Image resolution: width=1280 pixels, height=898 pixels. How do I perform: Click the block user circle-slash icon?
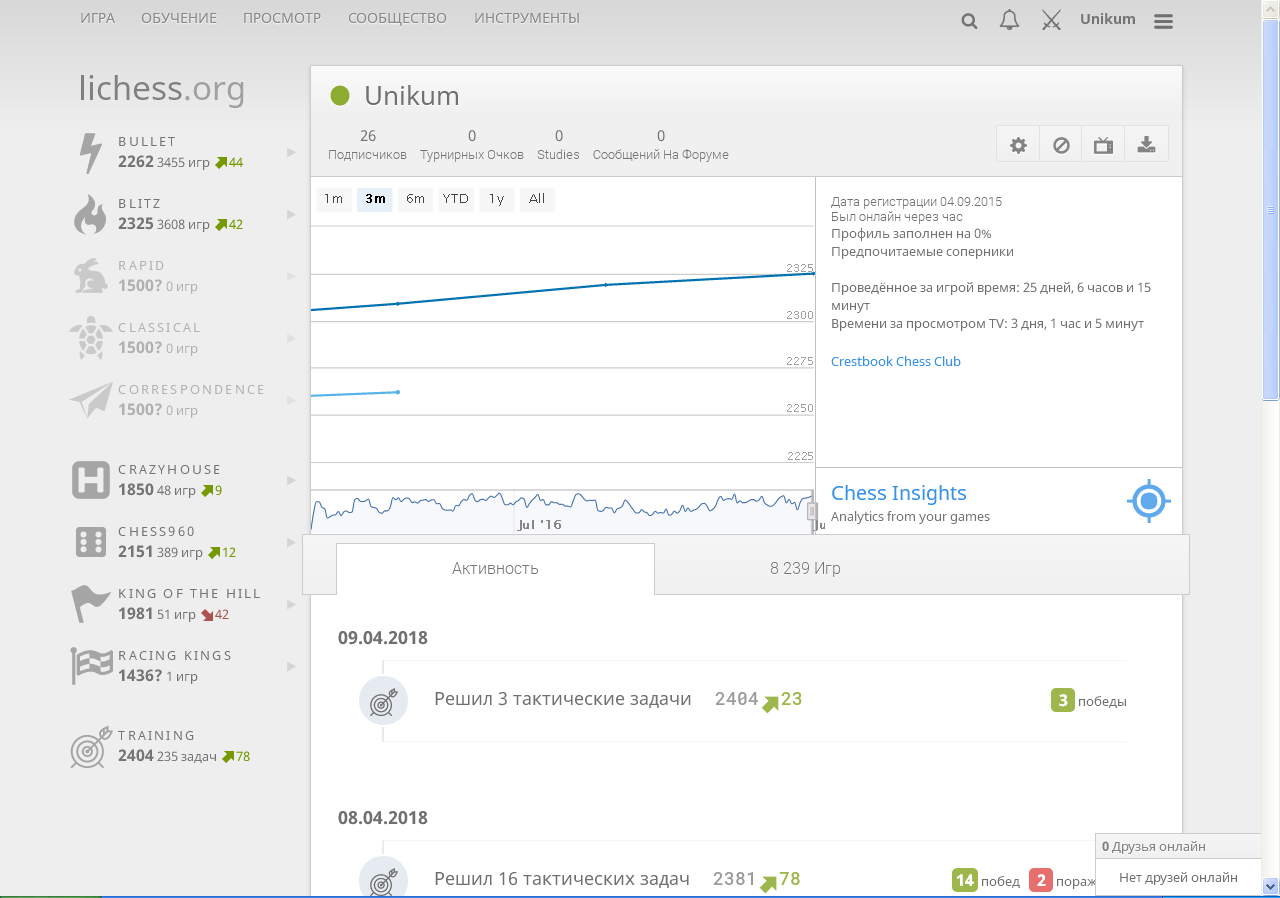coord(1061,145)
